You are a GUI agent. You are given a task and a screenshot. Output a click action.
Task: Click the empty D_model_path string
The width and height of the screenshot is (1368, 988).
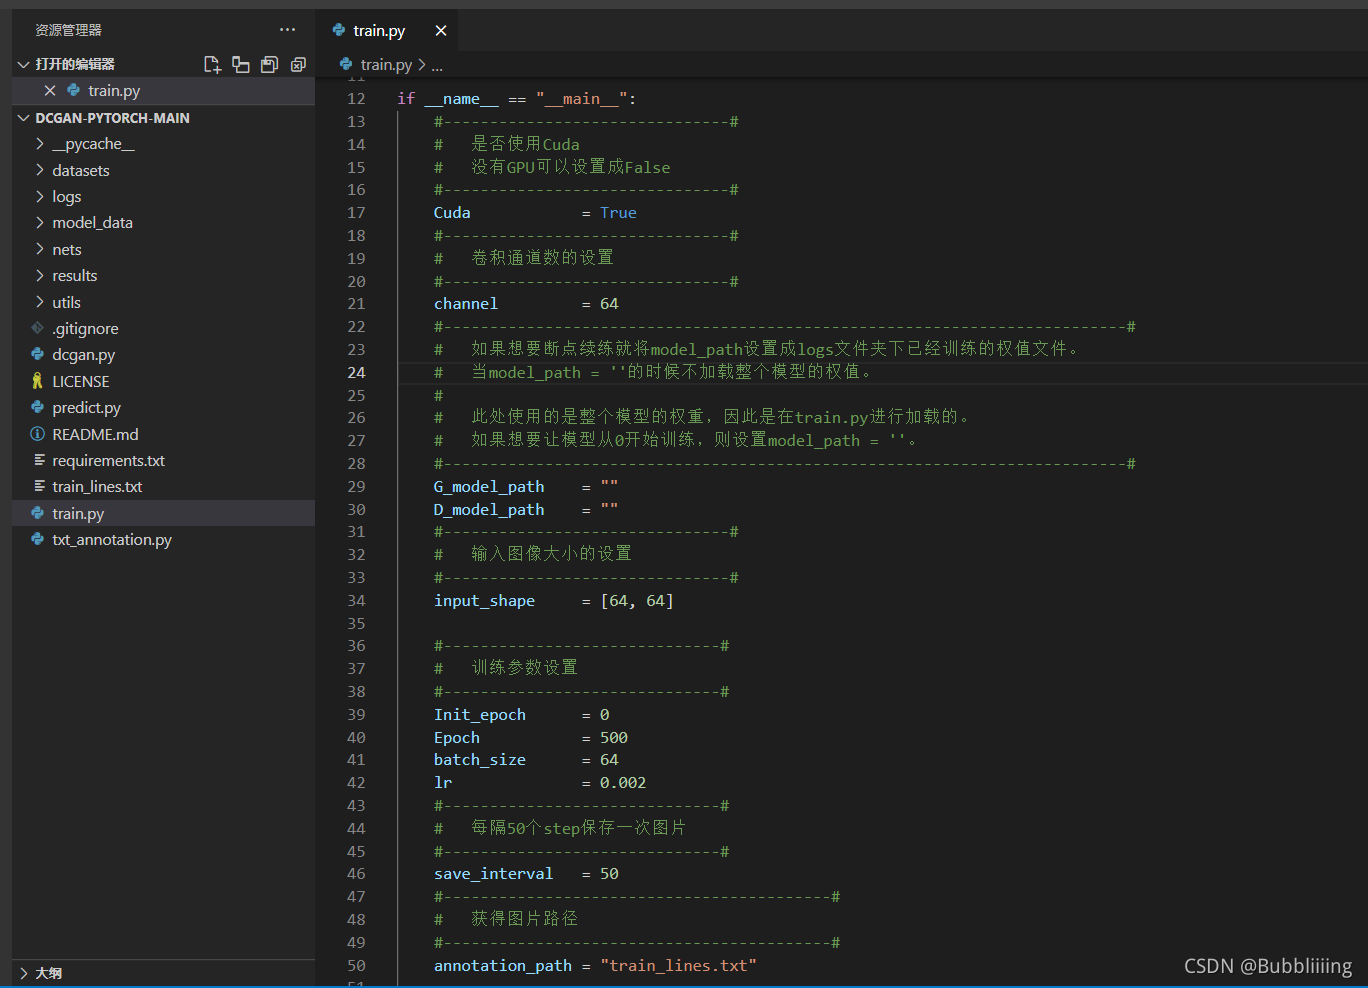click(x=609, y=509)
